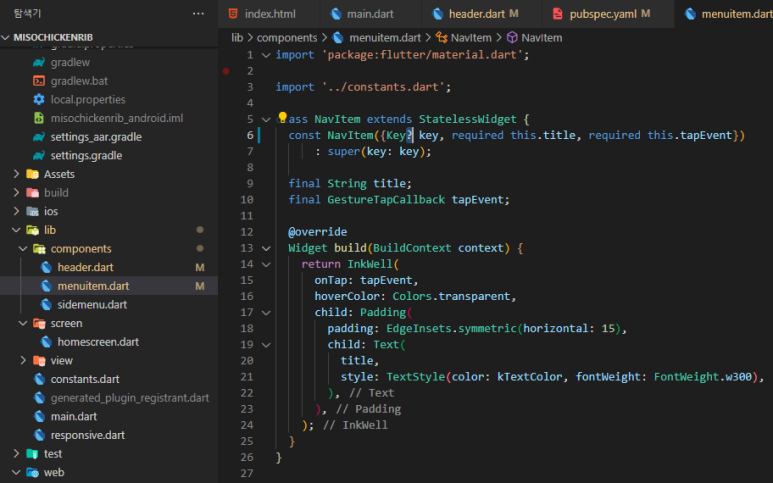Click the ios folder icon
Image resolution: width=773 pixels, height=483 pixels.
(33, 211)
